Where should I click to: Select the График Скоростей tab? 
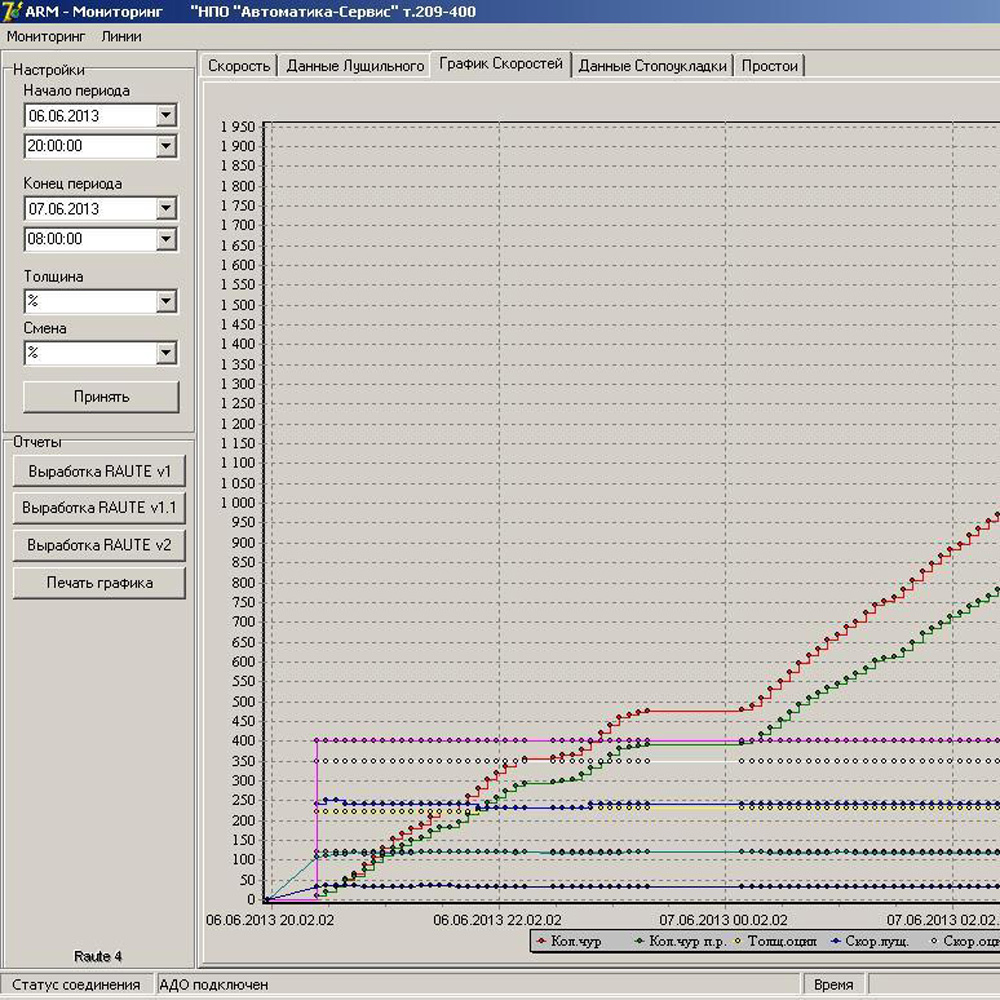pos(501,64)
